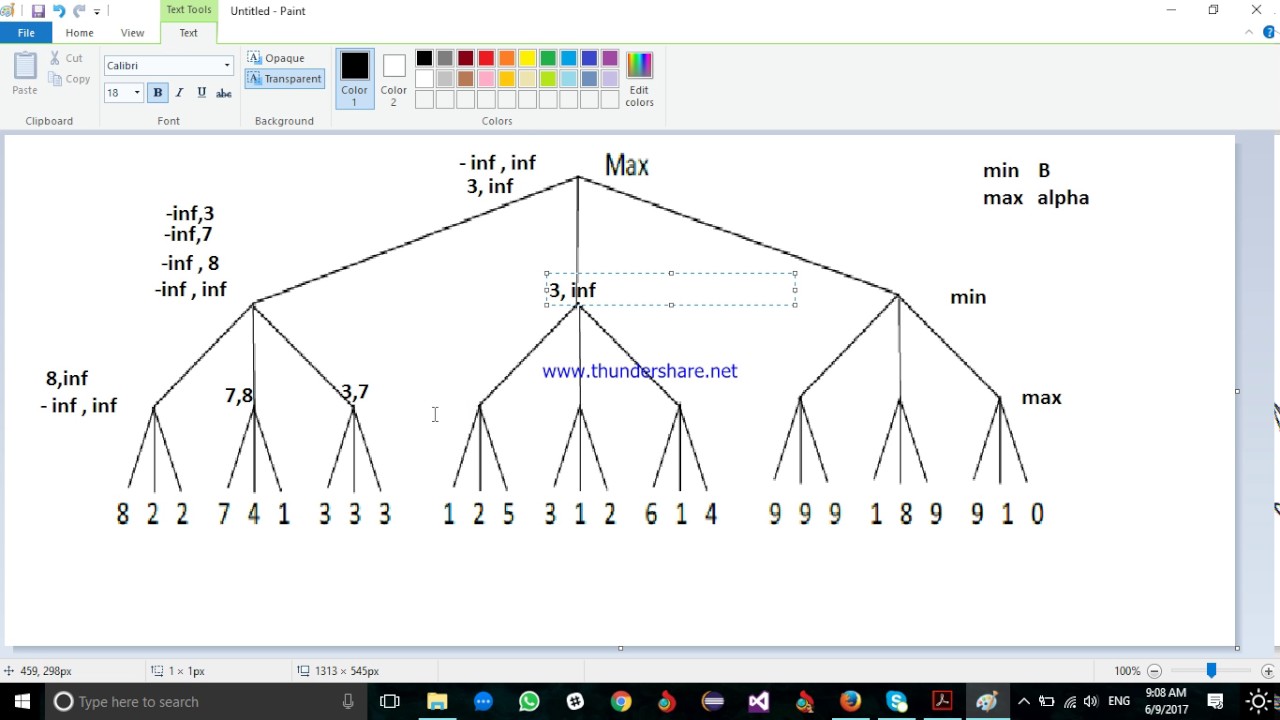Click the network Wi-Fi tray icon
The height and width of the screenshot is (720, 1280).
click(1070, 701)
